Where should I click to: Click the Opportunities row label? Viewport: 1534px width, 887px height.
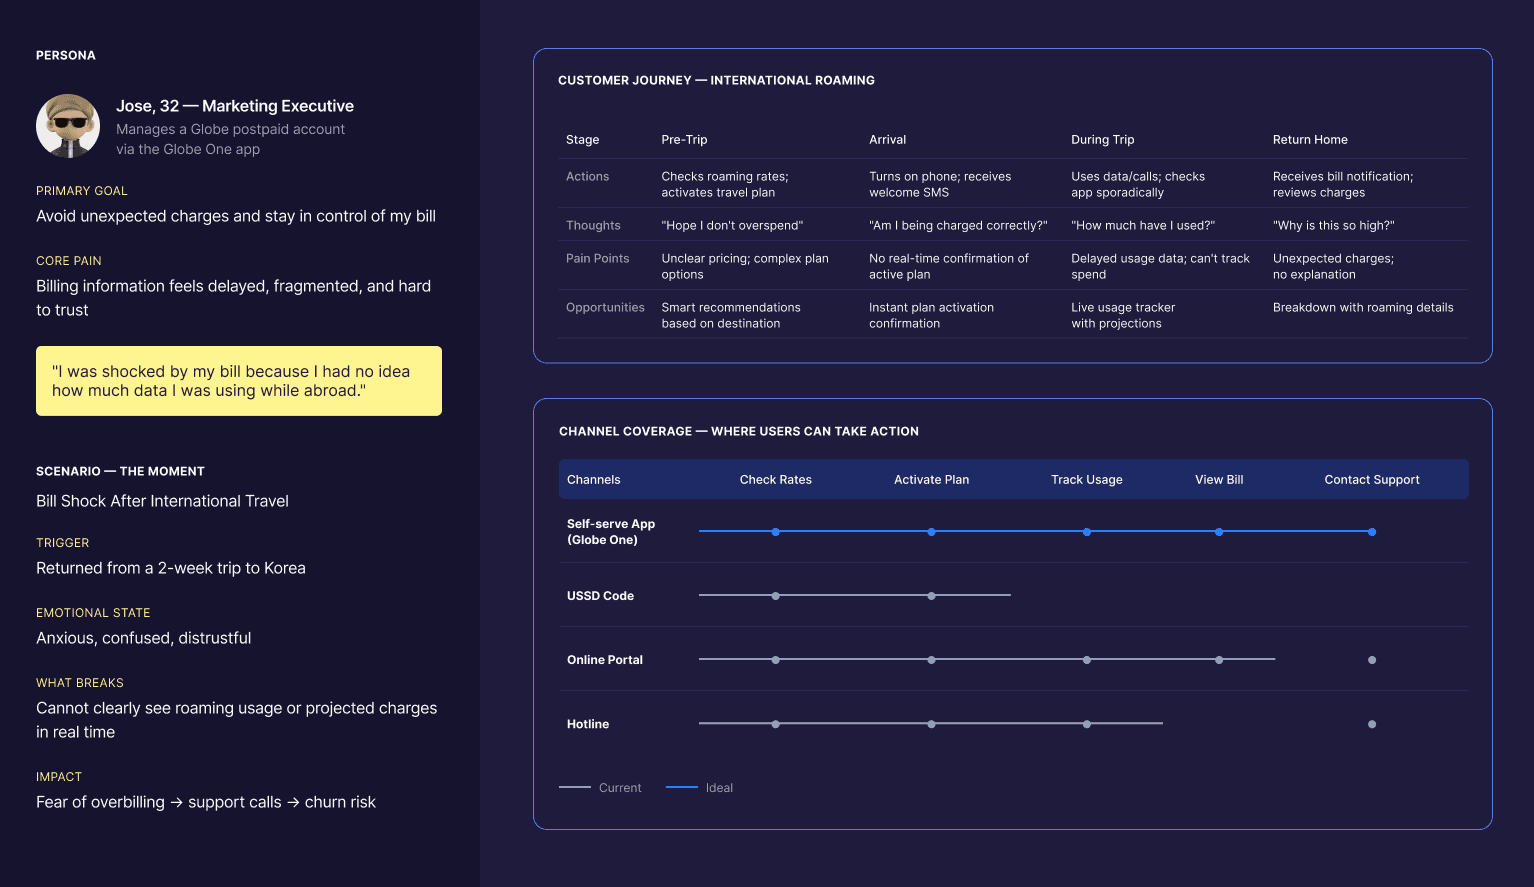click(605, 308)
